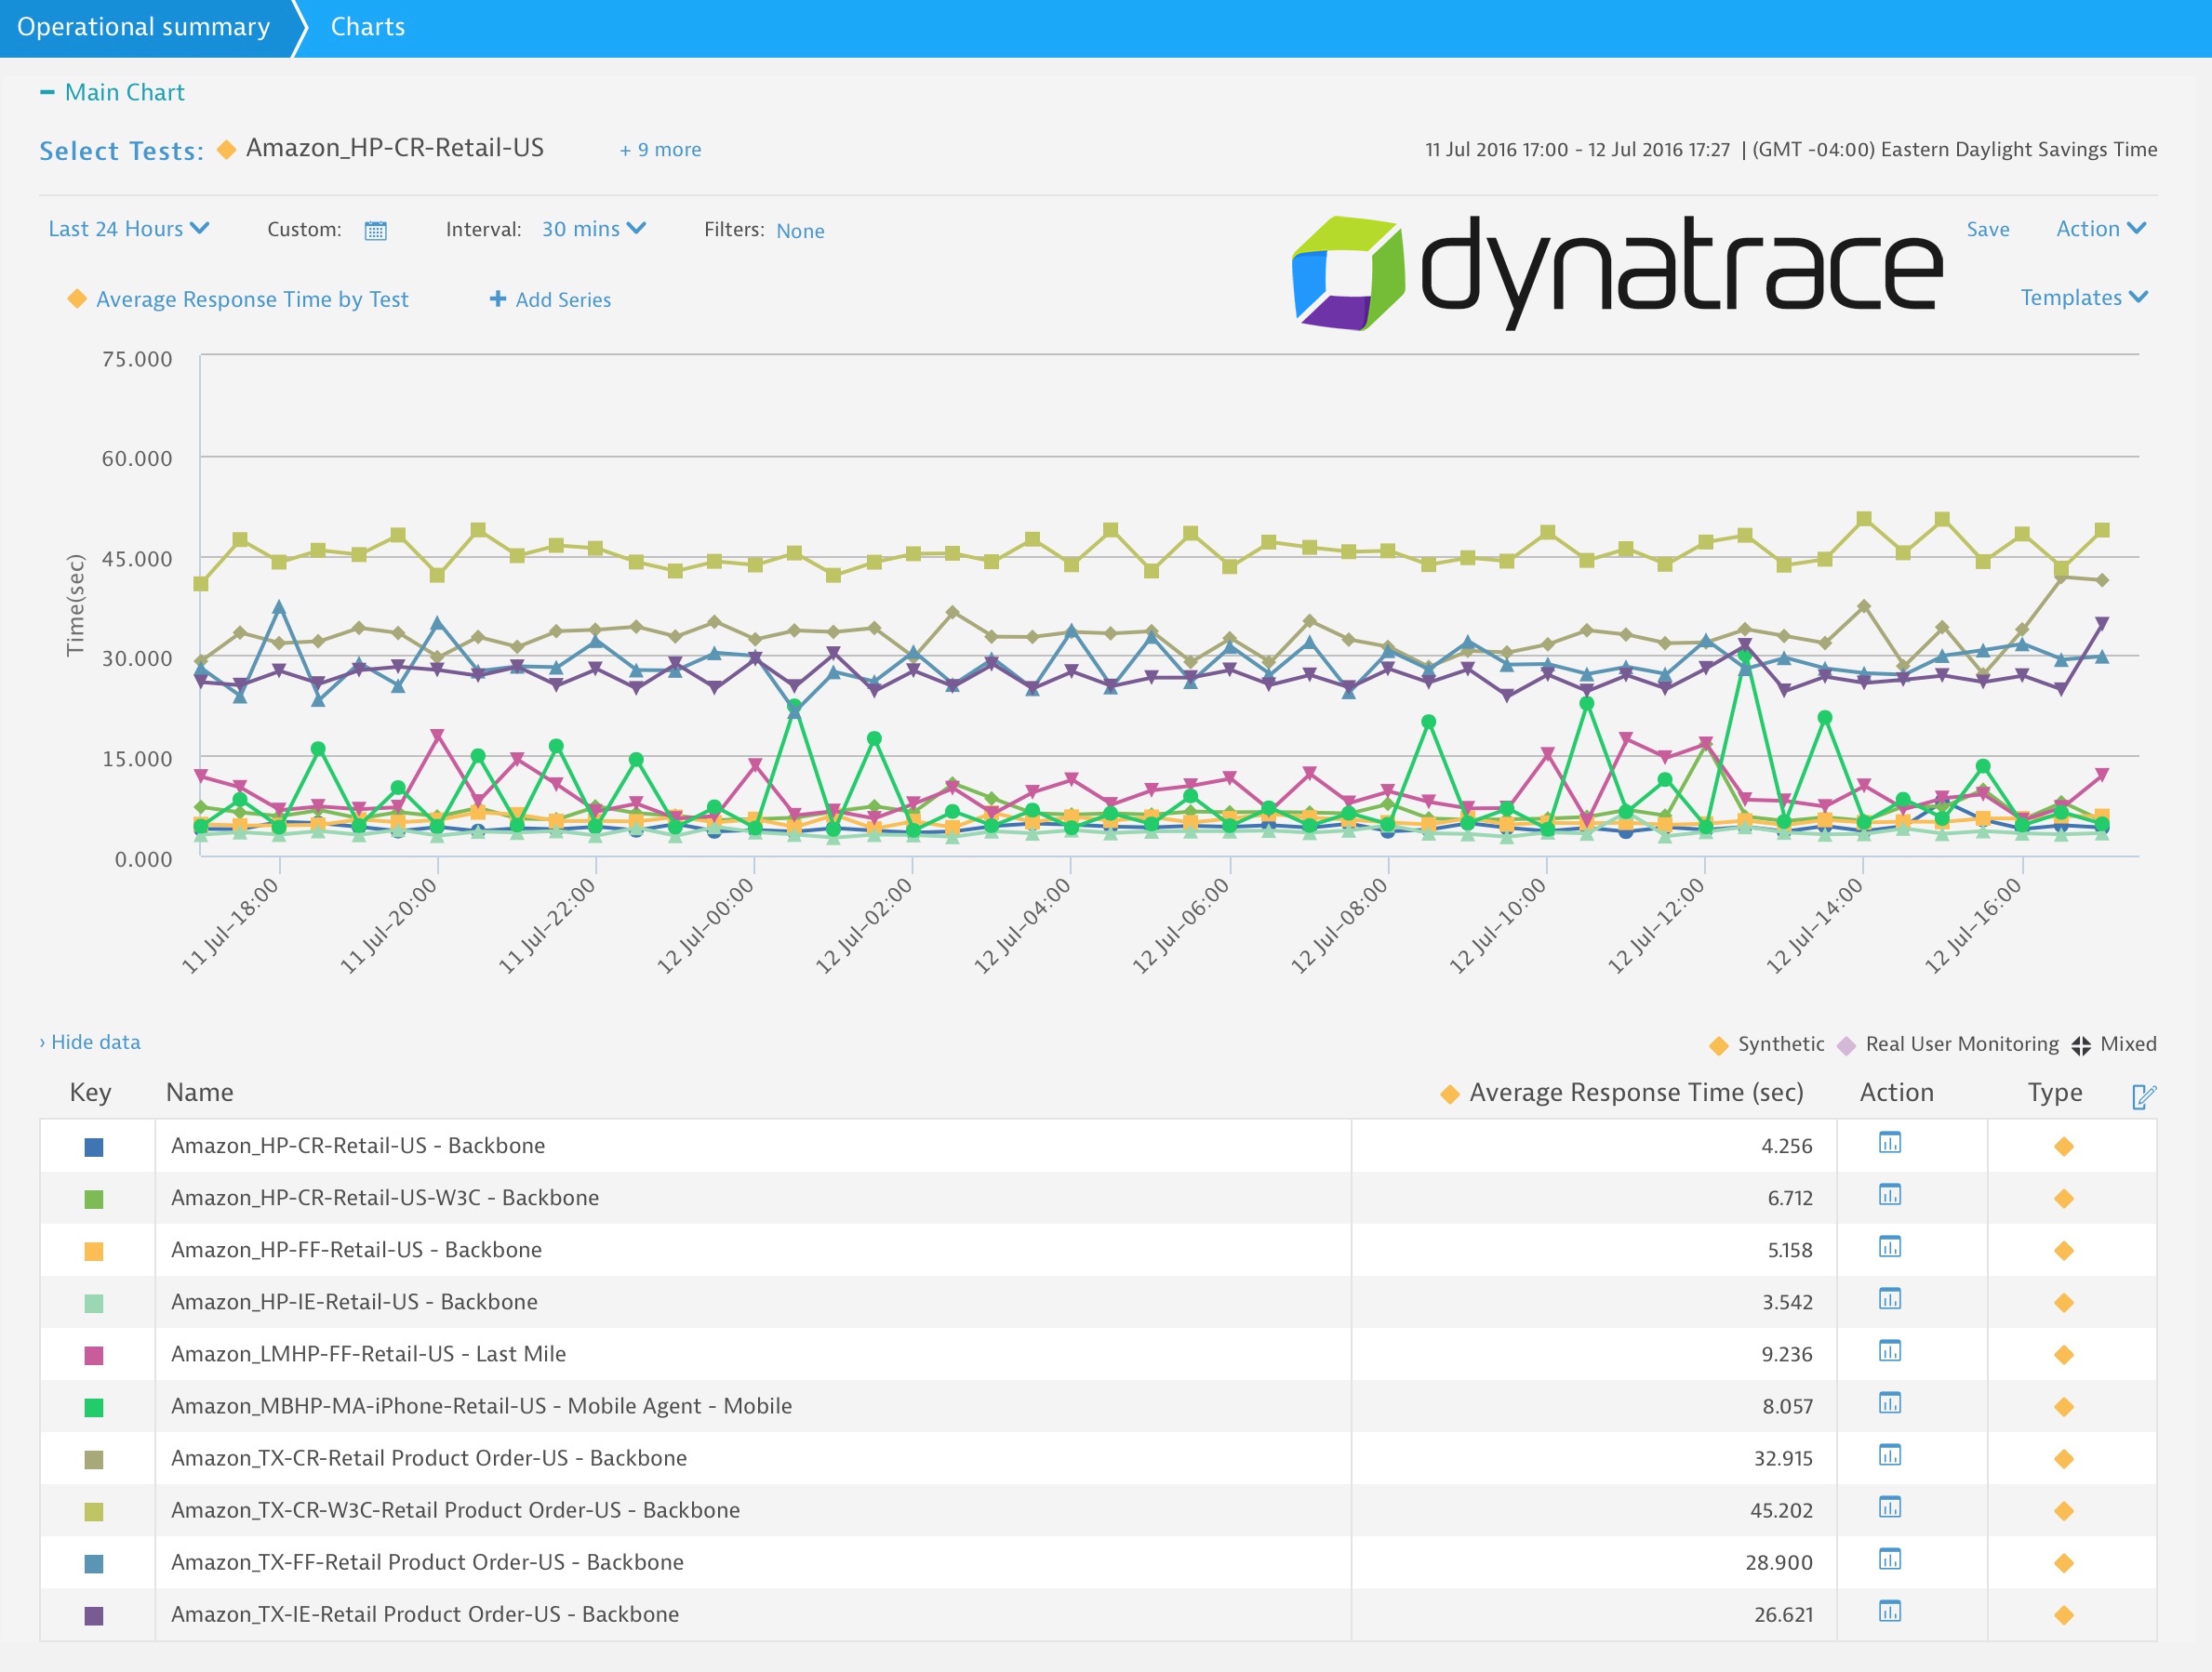Click the purple key swatch for TX-IE-Retail
The height and width of the screenshot is (1672, 2212).
[x=94, y=1615]
